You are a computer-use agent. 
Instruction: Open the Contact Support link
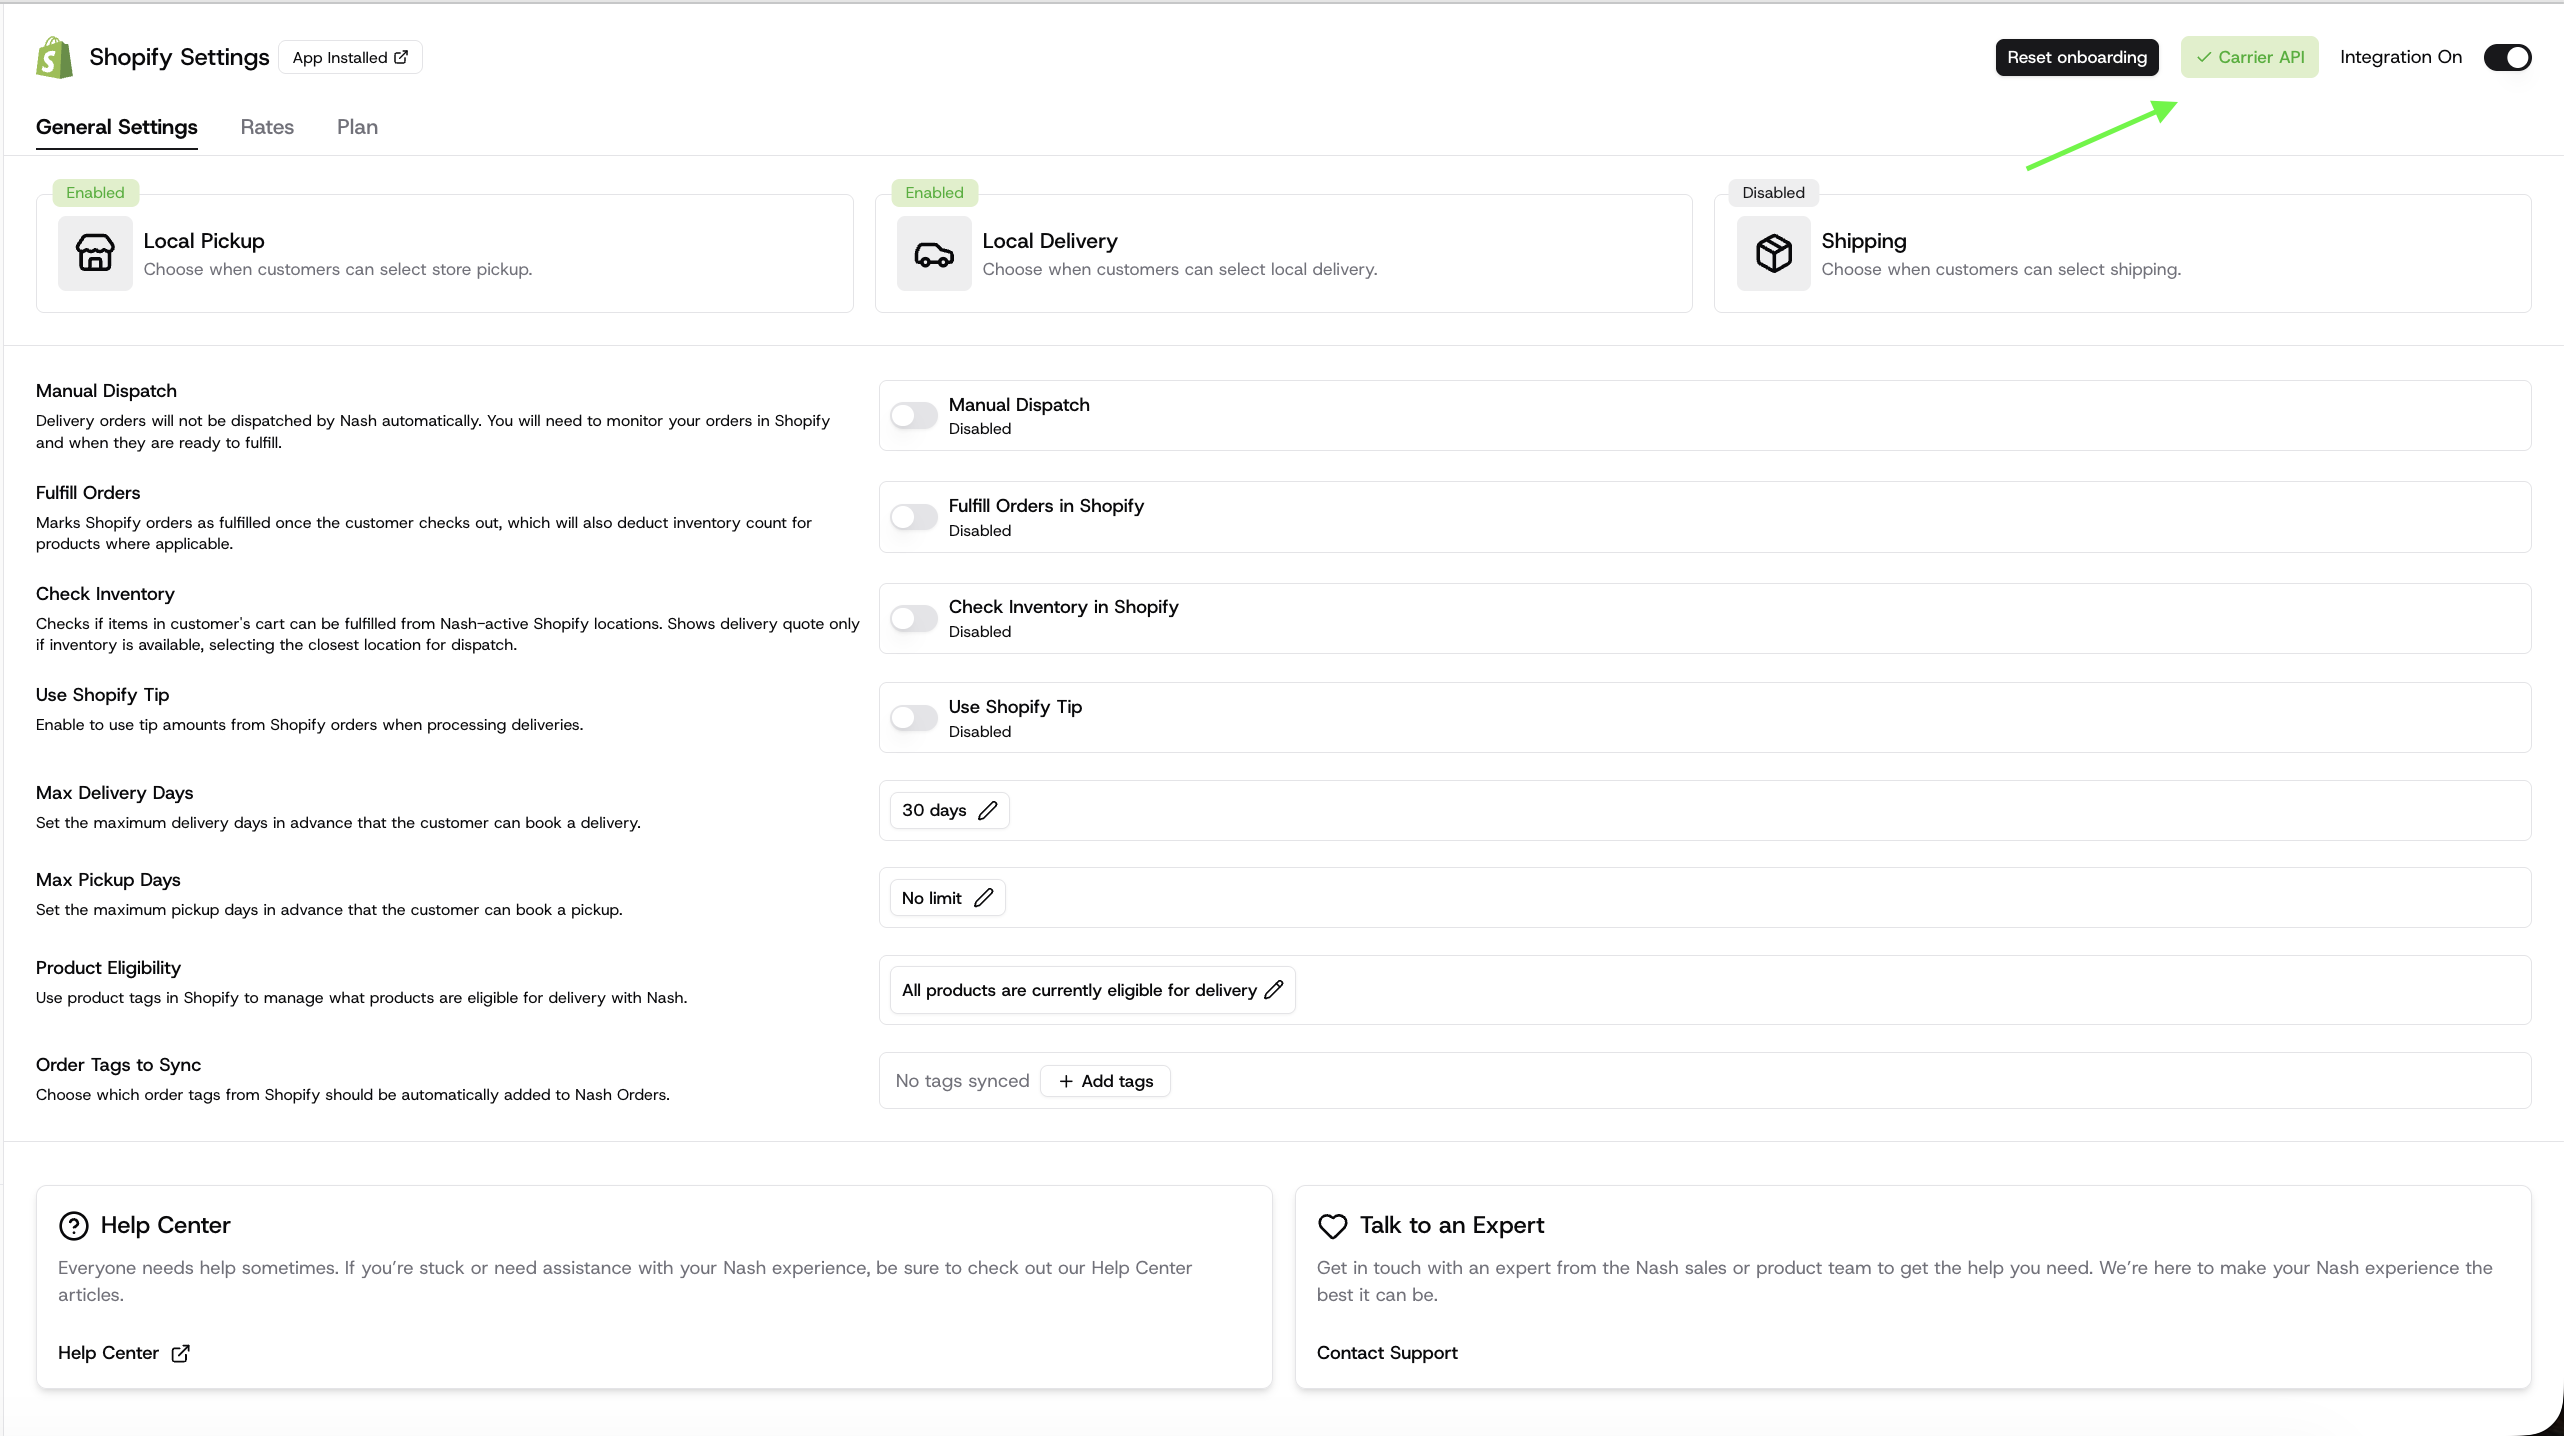(x=1386, y=1353)
